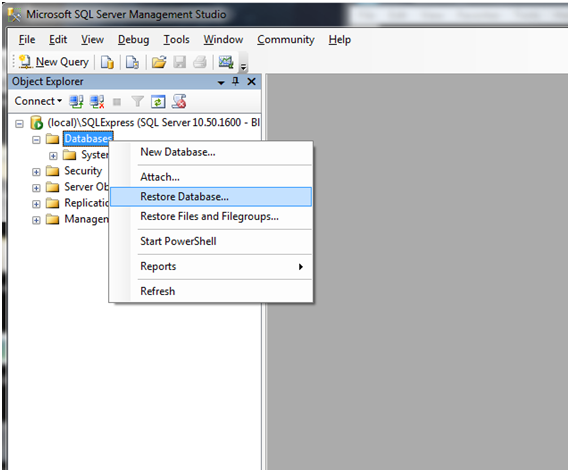Image resolution: width=570 pixels, height=472 pixels.
Task: Open the Debug menu
Action: coord(133,39)
